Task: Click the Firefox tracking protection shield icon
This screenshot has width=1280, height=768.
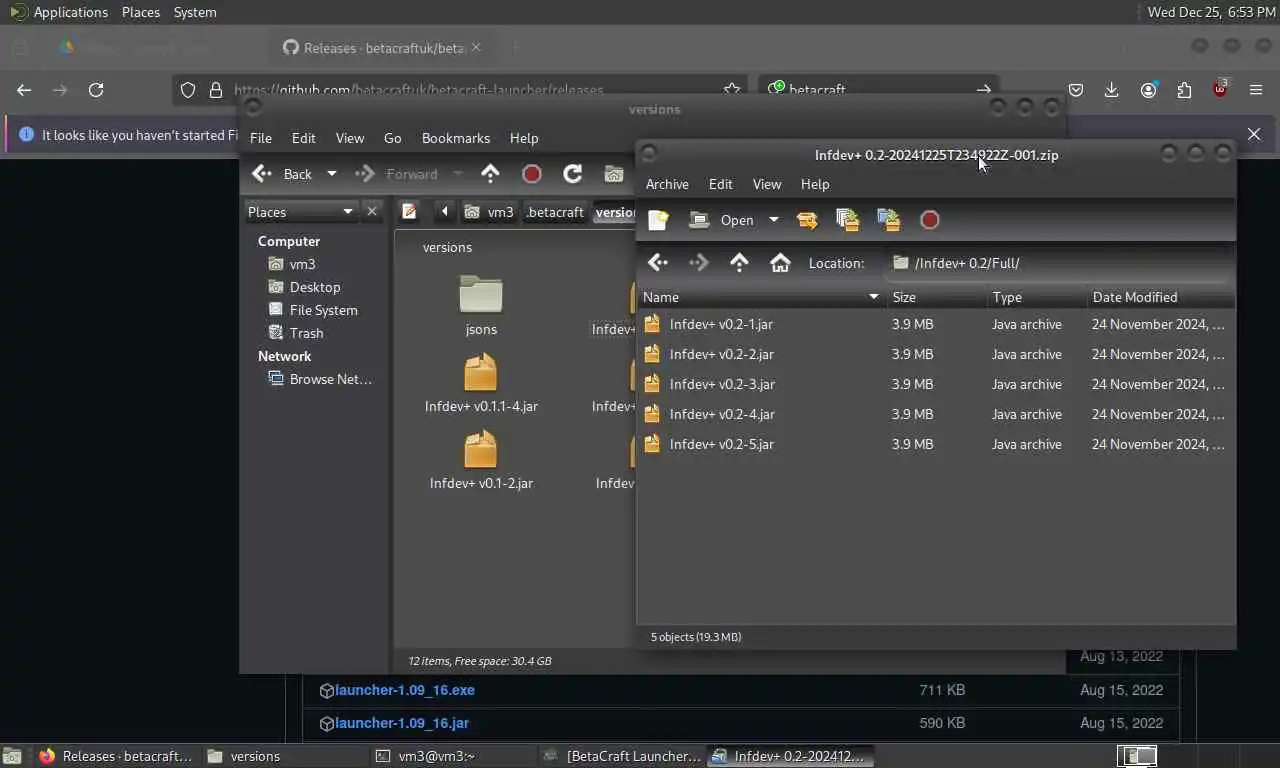Action: [188, 90]
